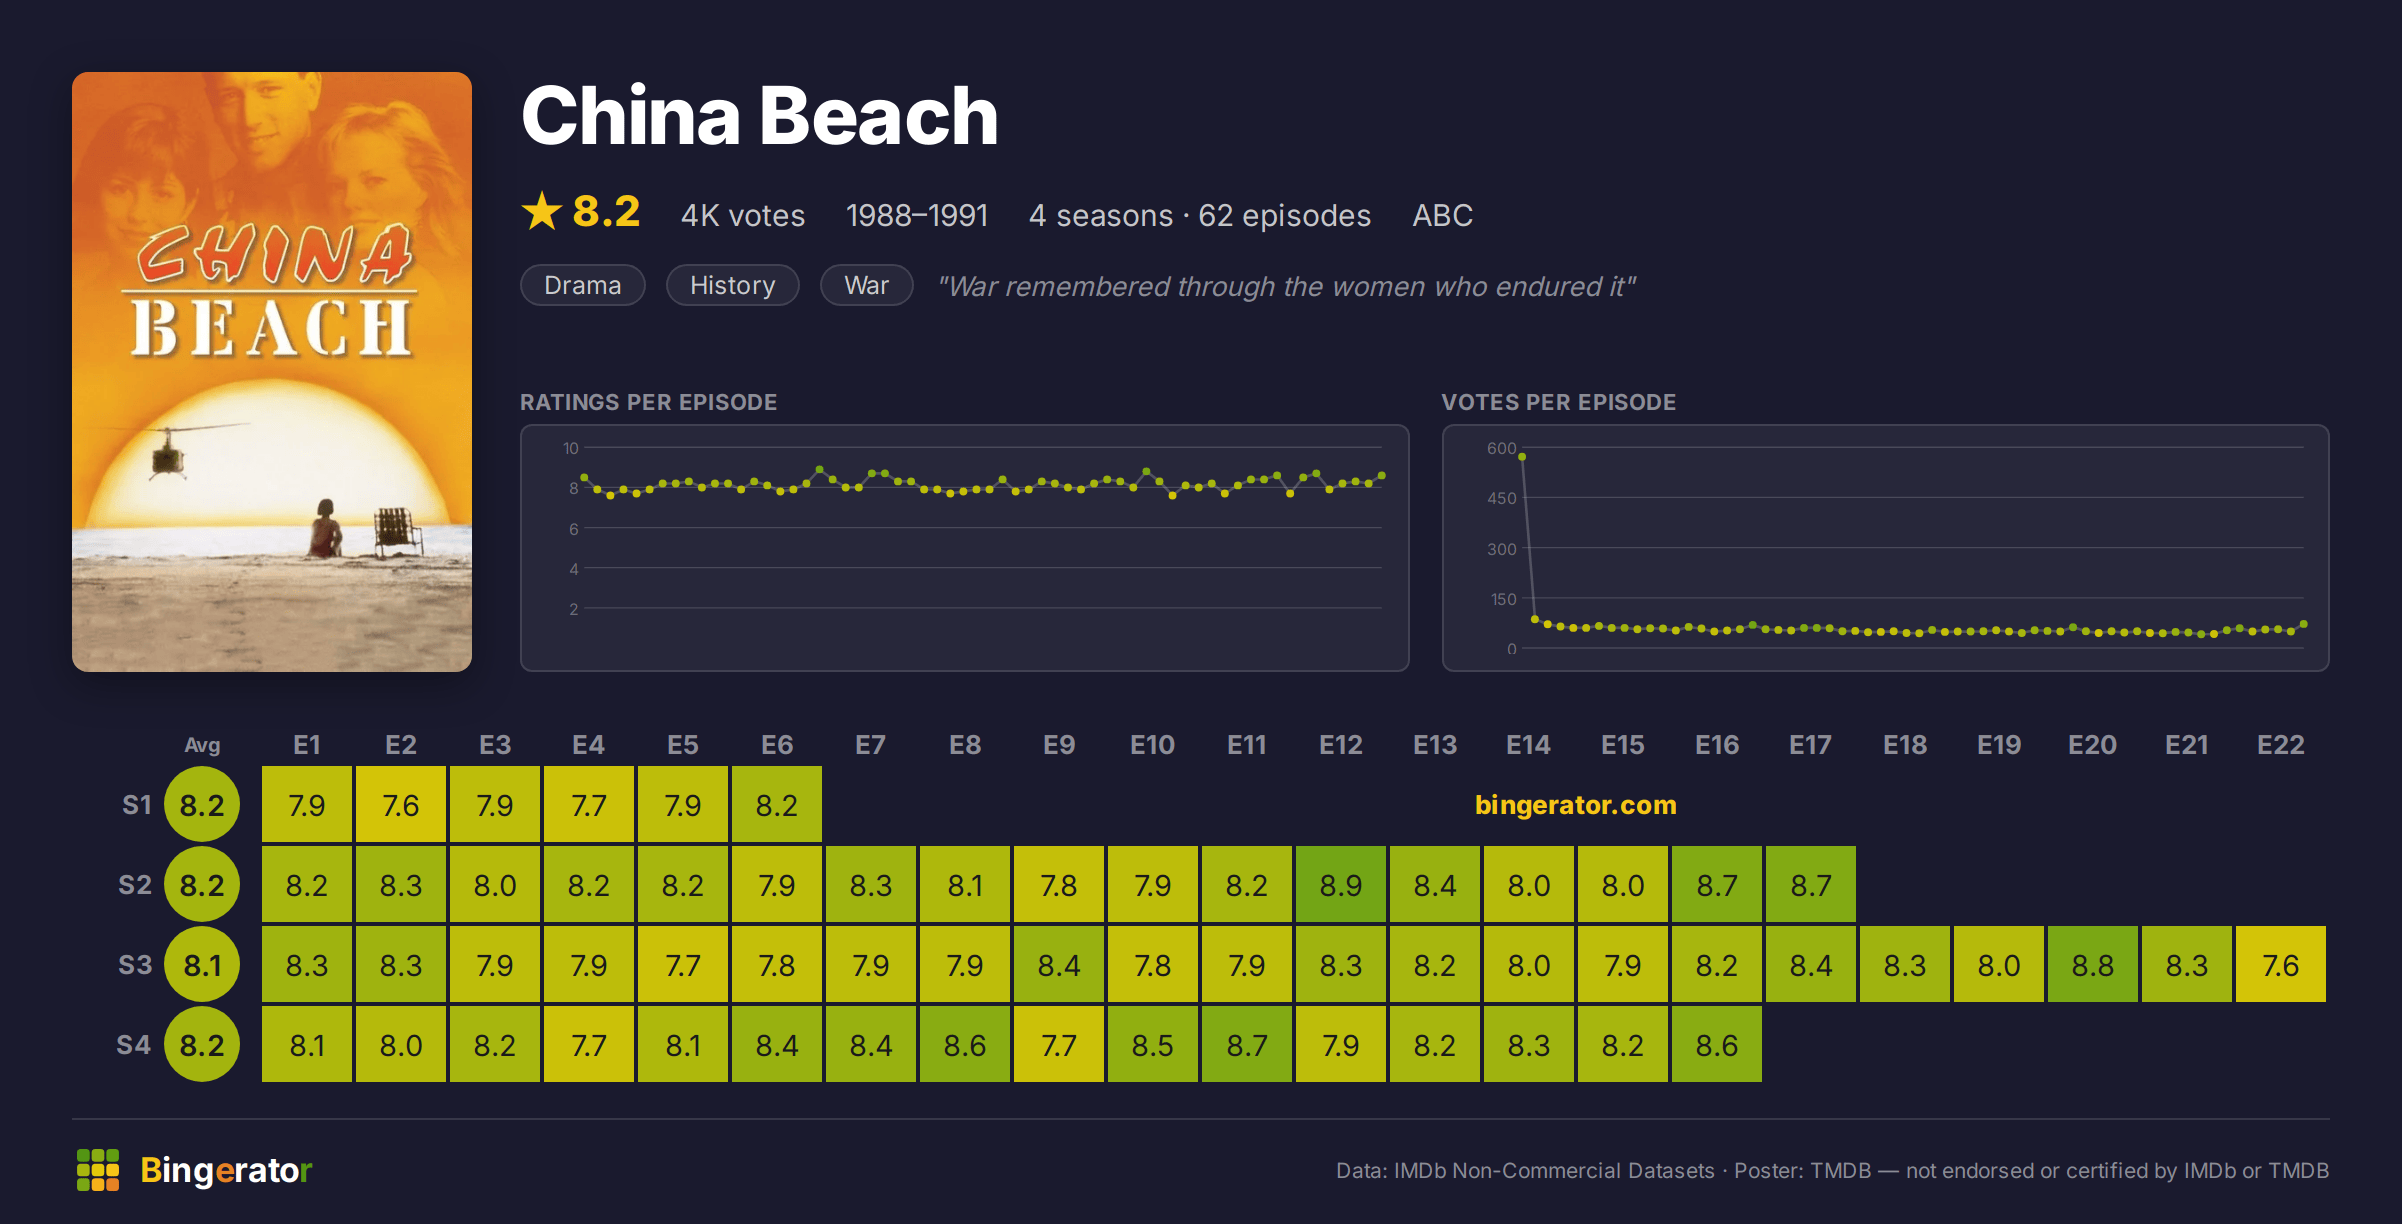Viewport: 2402px width, 1224px height.
Task: Click the E10 column header
Action: [x=1153, y=745]
